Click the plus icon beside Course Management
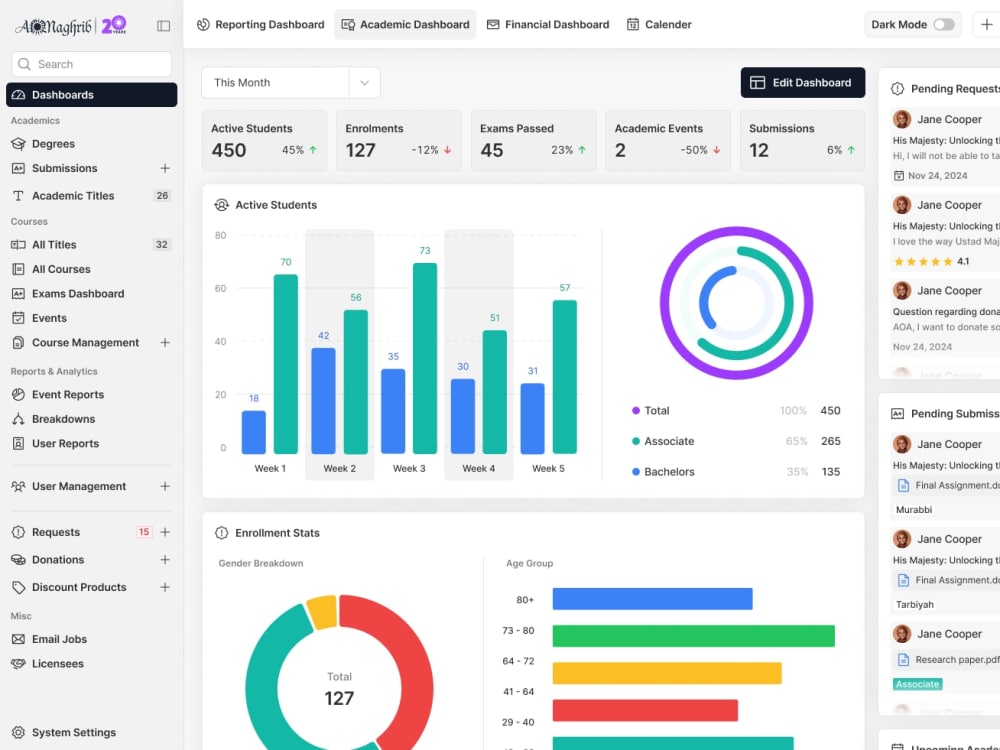 [165, 342]
